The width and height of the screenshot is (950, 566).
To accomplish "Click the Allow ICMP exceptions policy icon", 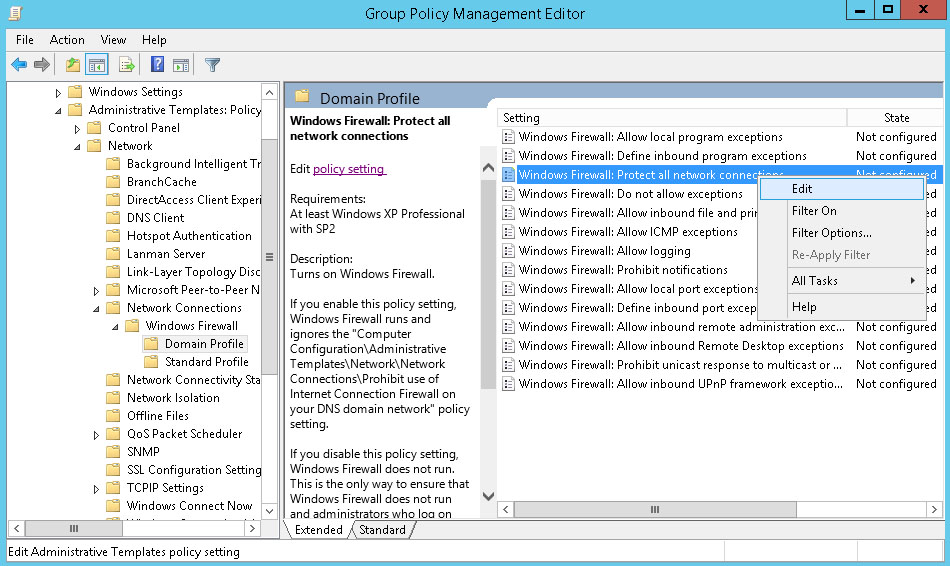I will [509, 232].
